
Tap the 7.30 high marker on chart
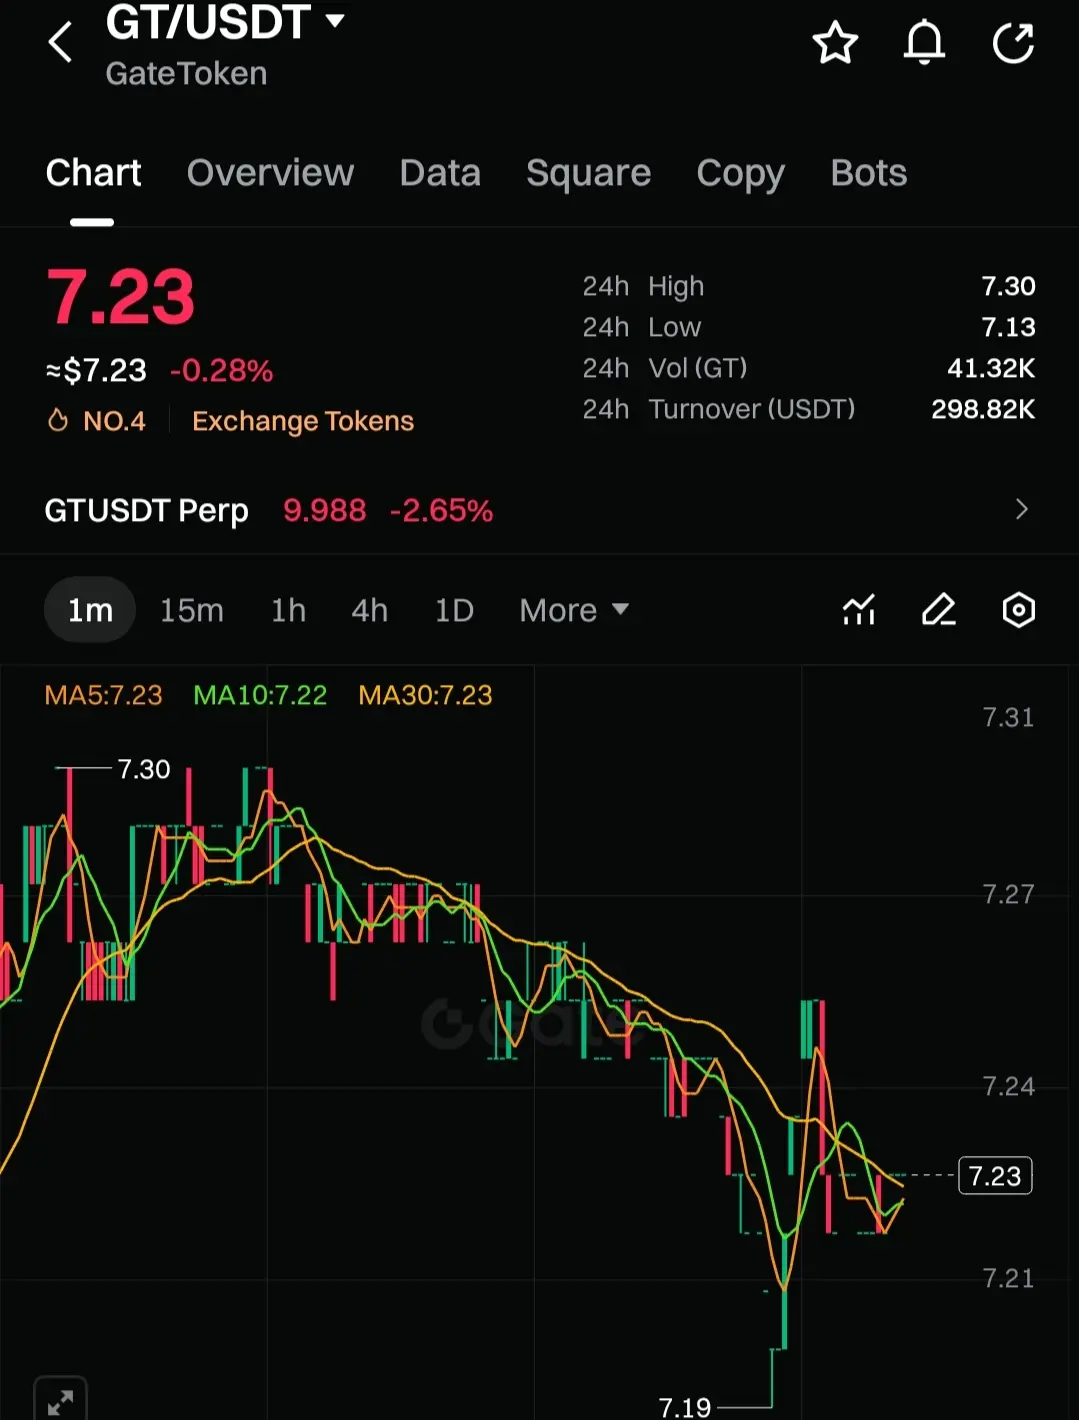coord(144,769)
